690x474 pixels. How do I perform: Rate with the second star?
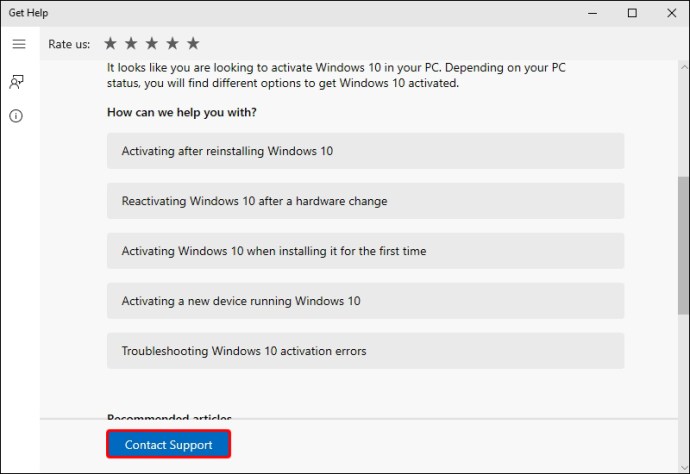[131, 44]
